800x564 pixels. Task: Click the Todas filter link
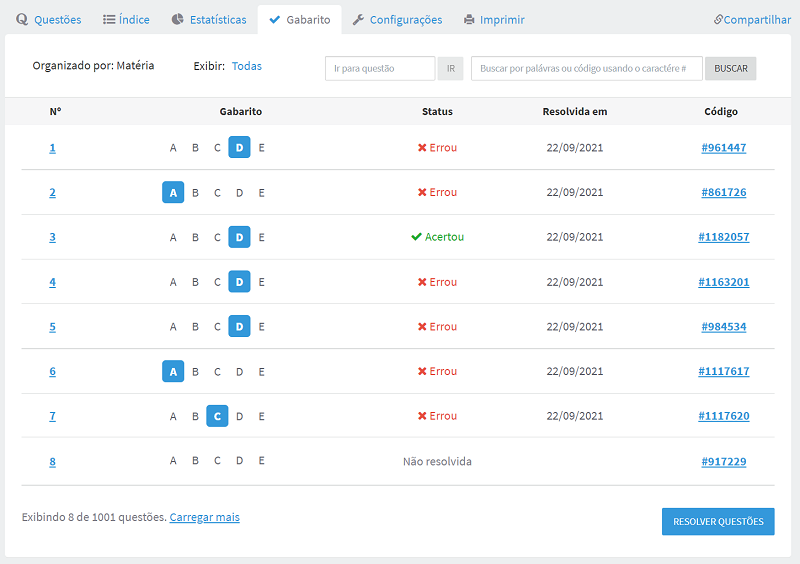click(x=246, y=66)
